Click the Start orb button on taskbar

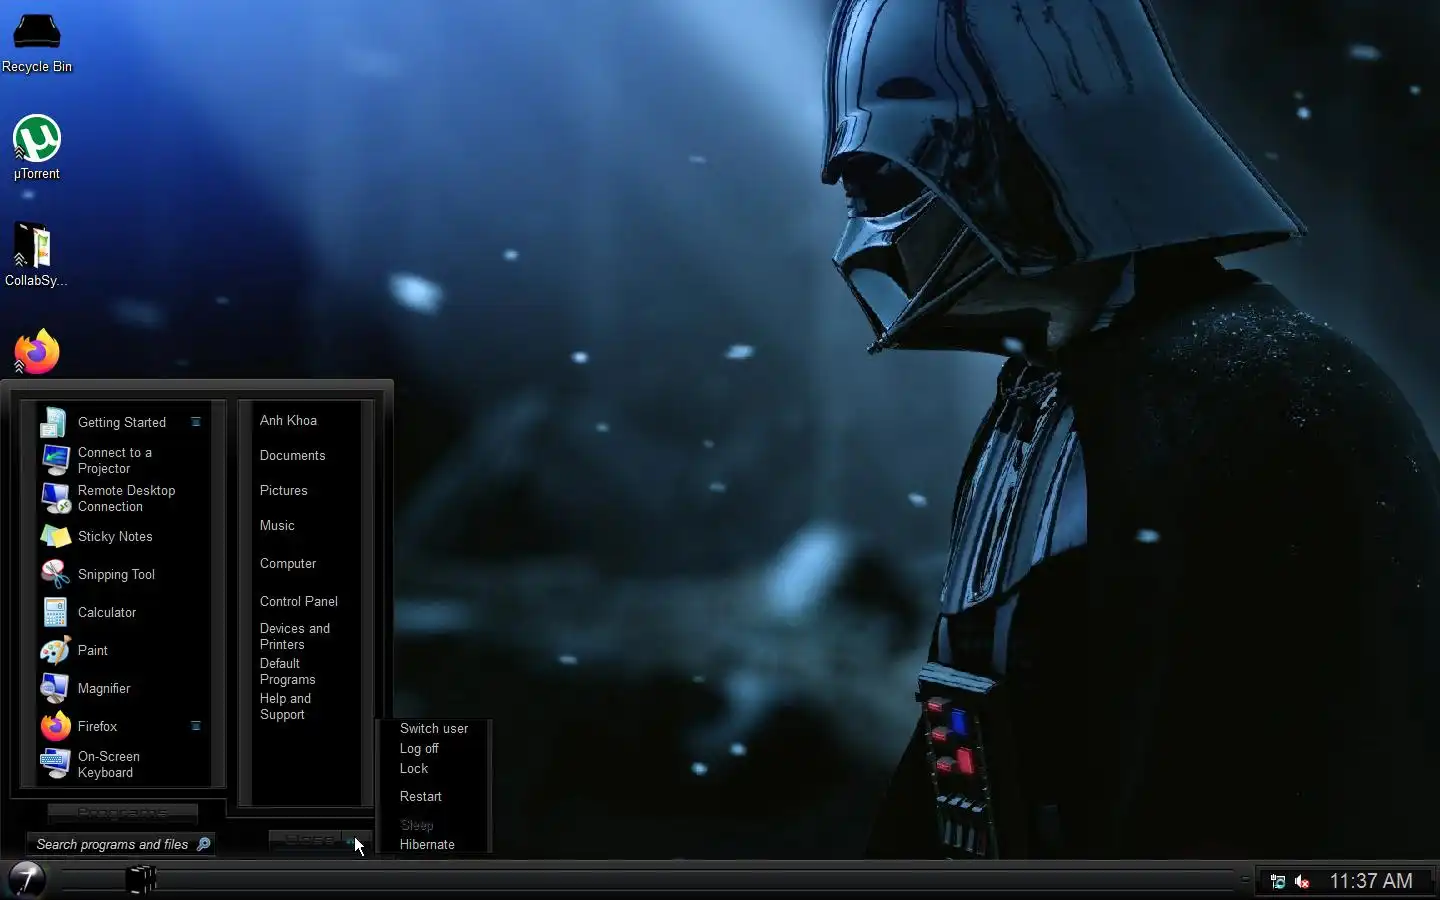(26, 879)
